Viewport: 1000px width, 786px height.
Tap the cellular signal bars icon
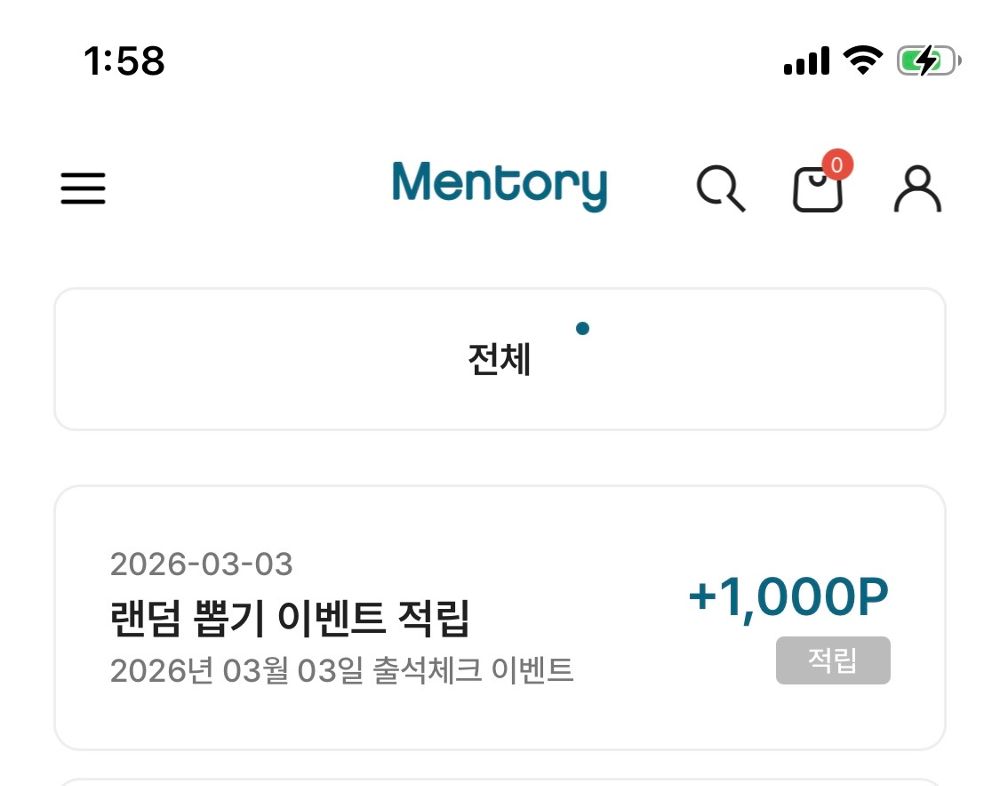click(x=805, y=61)
